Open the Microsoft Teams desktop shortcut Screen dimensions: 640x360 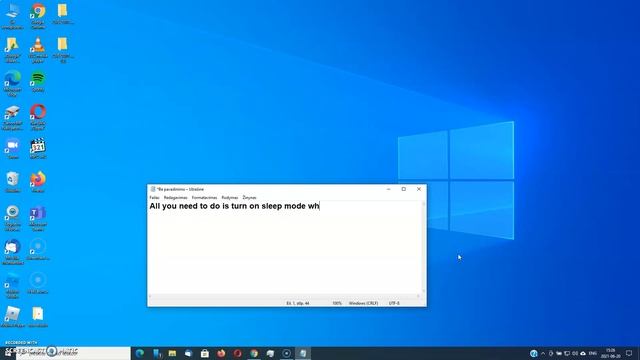(x=38, y=218)
